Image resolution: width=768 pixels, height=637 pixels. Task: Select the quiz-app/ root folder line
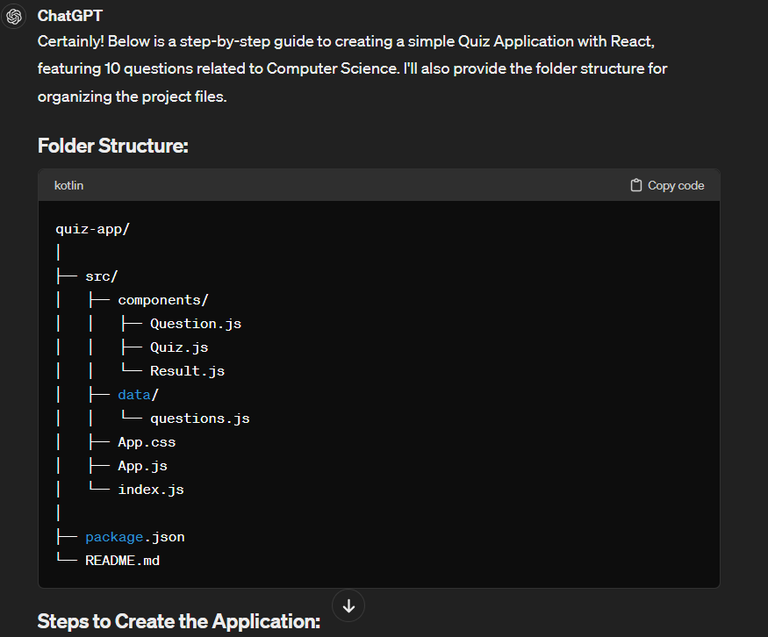coord(93,228)
